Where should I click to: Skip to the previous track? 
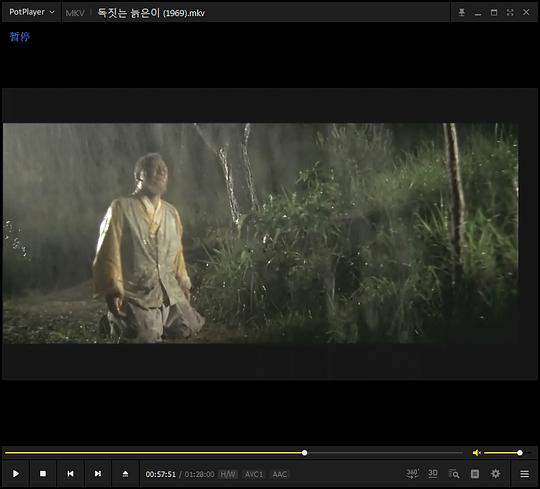coord(70,474)
